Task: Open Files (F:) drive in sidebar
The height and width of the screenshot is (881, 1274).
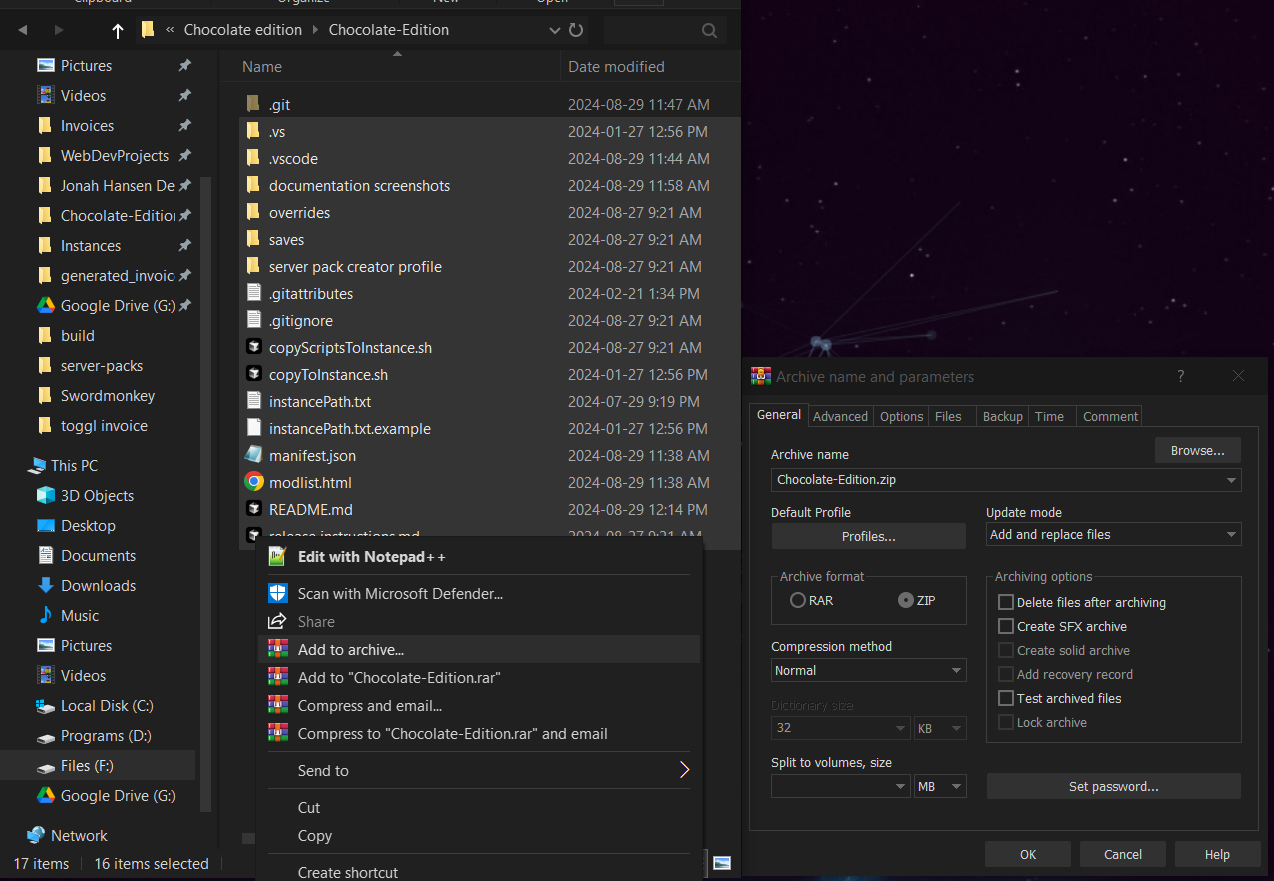Action: point(98,765)
